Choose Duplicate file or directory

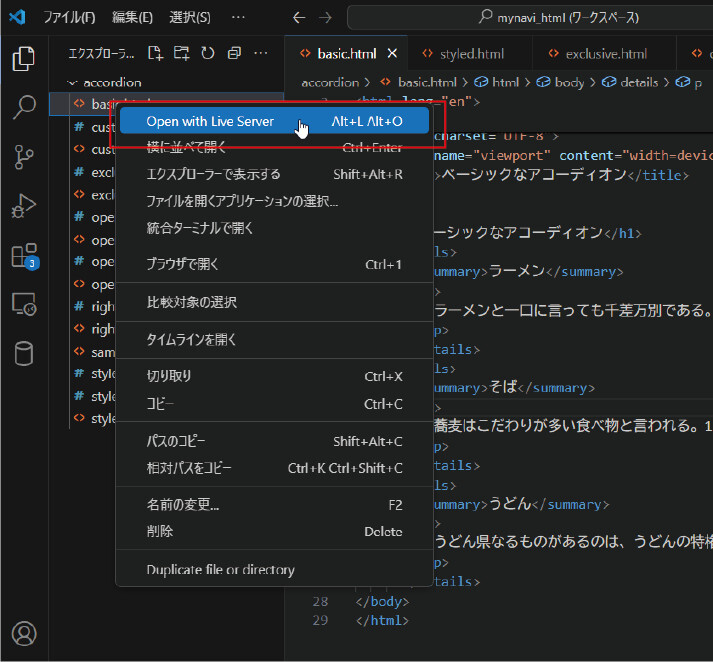point(274,569)
